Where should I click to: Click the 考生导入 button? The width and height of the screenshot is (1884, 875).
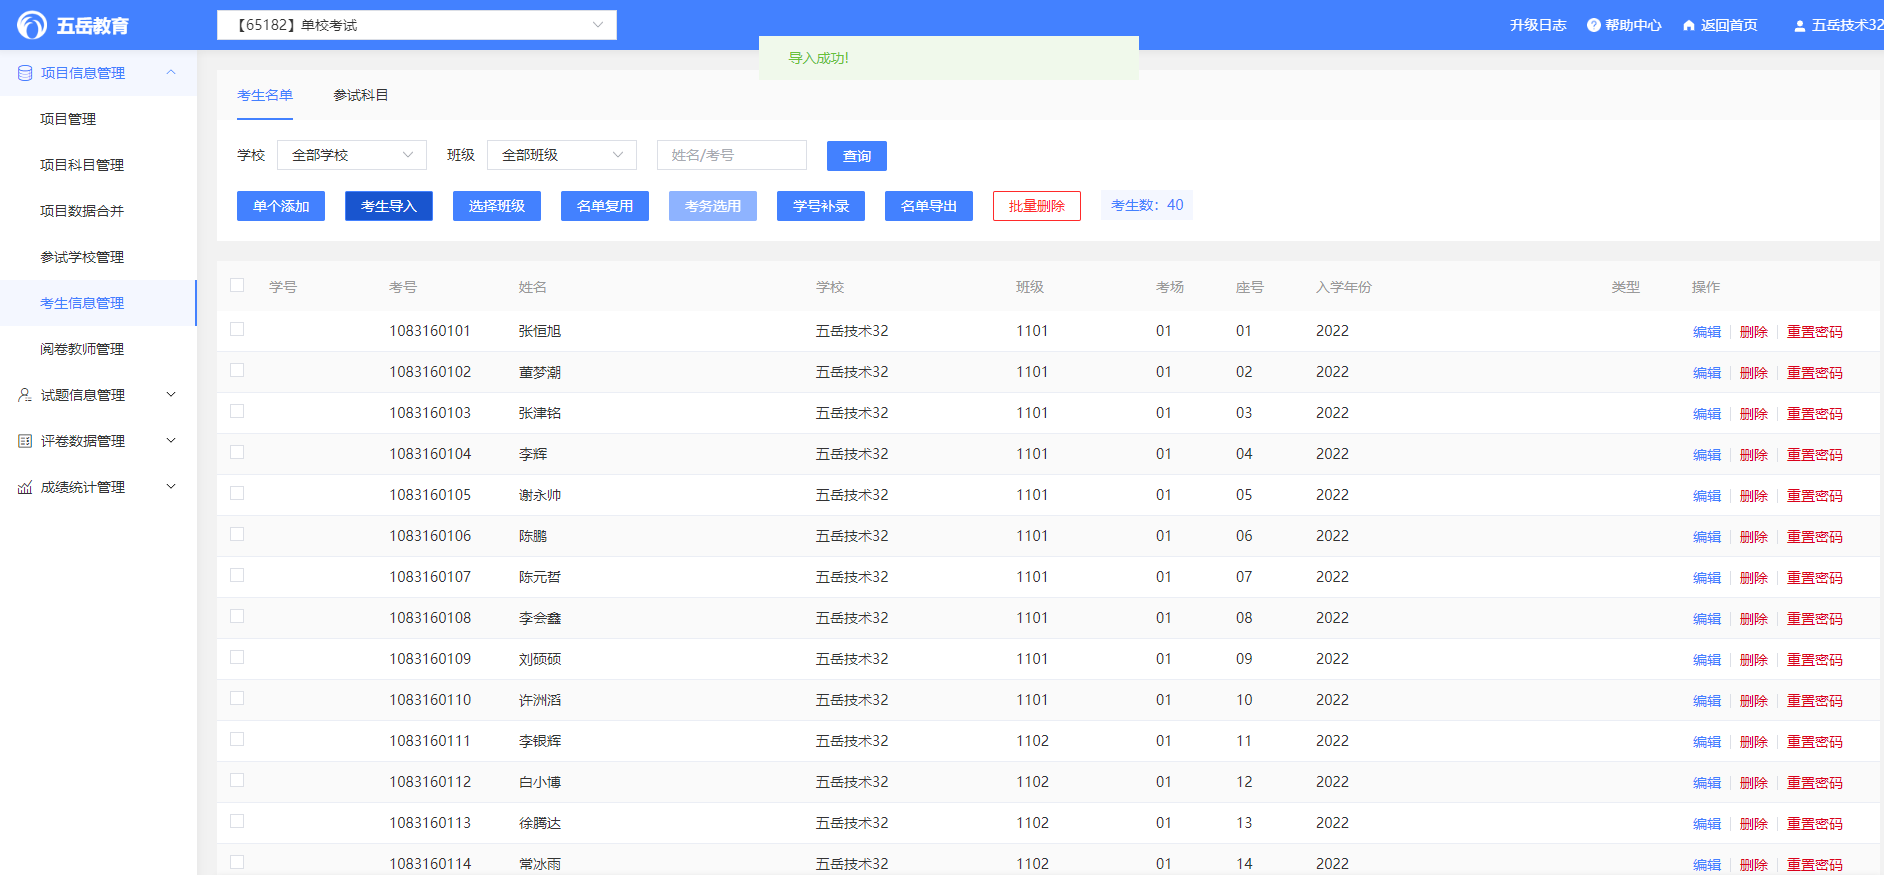point(388,206)
